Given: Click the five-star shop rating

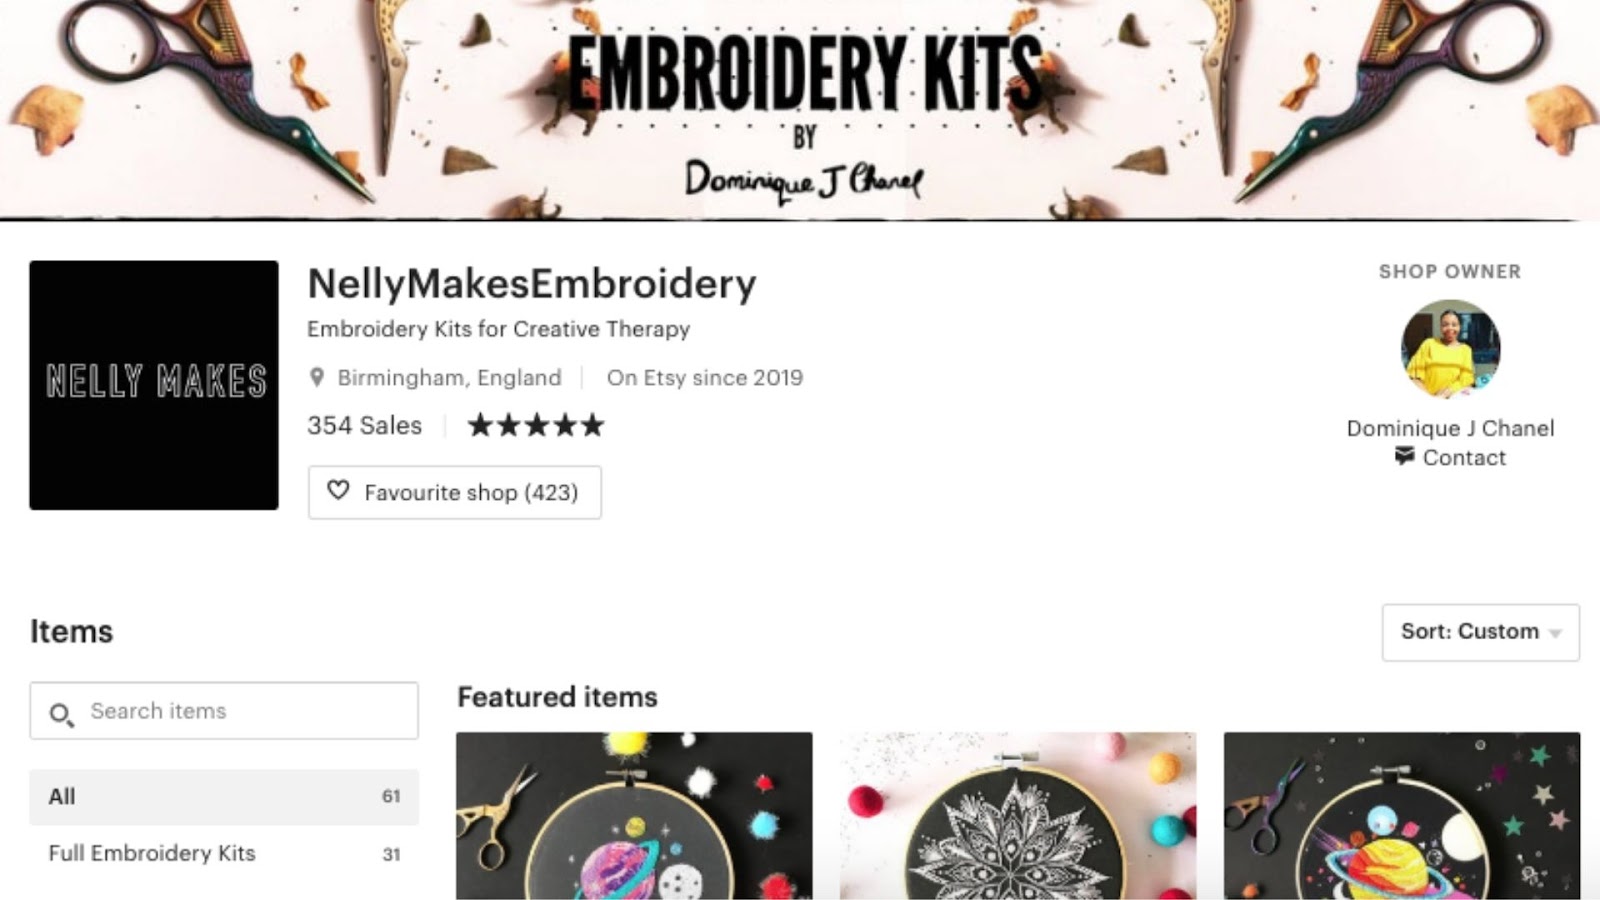Looking at the screenshot, I should coord(537,425).
